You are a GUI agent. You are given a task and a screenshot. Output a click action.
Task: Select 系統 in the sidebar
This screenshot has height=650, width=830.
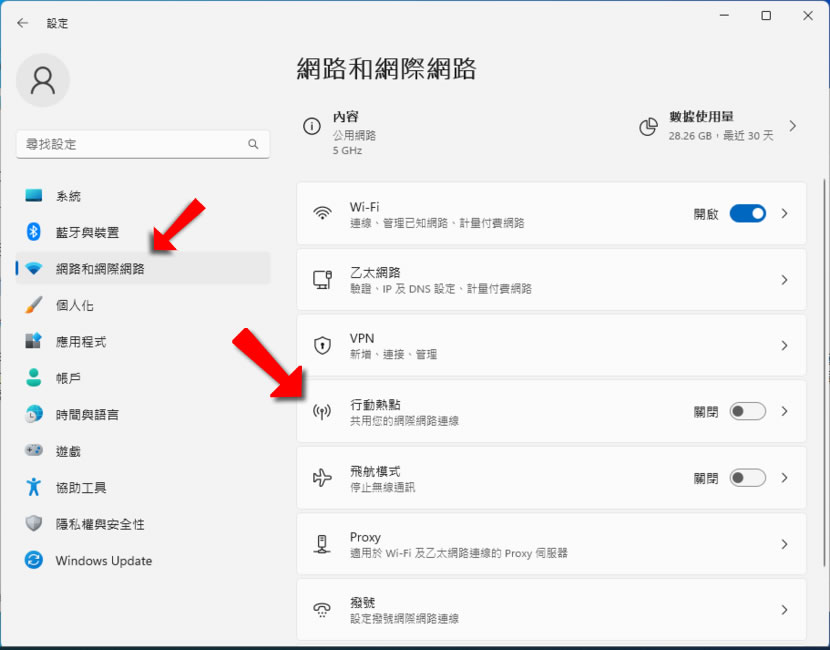pyautogui.click(x=143, y=196)
